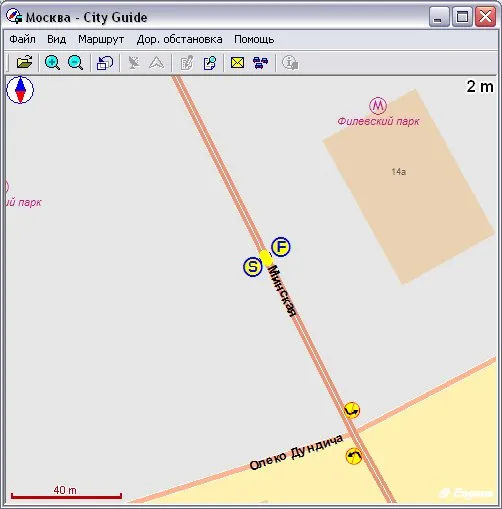Viewport: 502px width, 509px height.
Task: Click the route notes search icon
Action: click(x=210, y=62)
